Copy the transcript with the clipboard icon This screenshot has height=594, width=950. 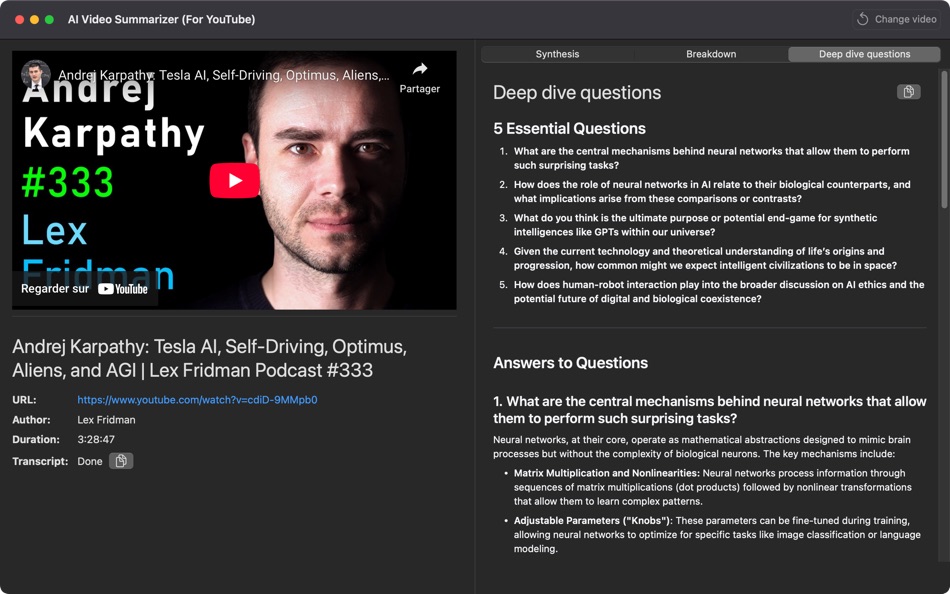[x=121, y=461]
